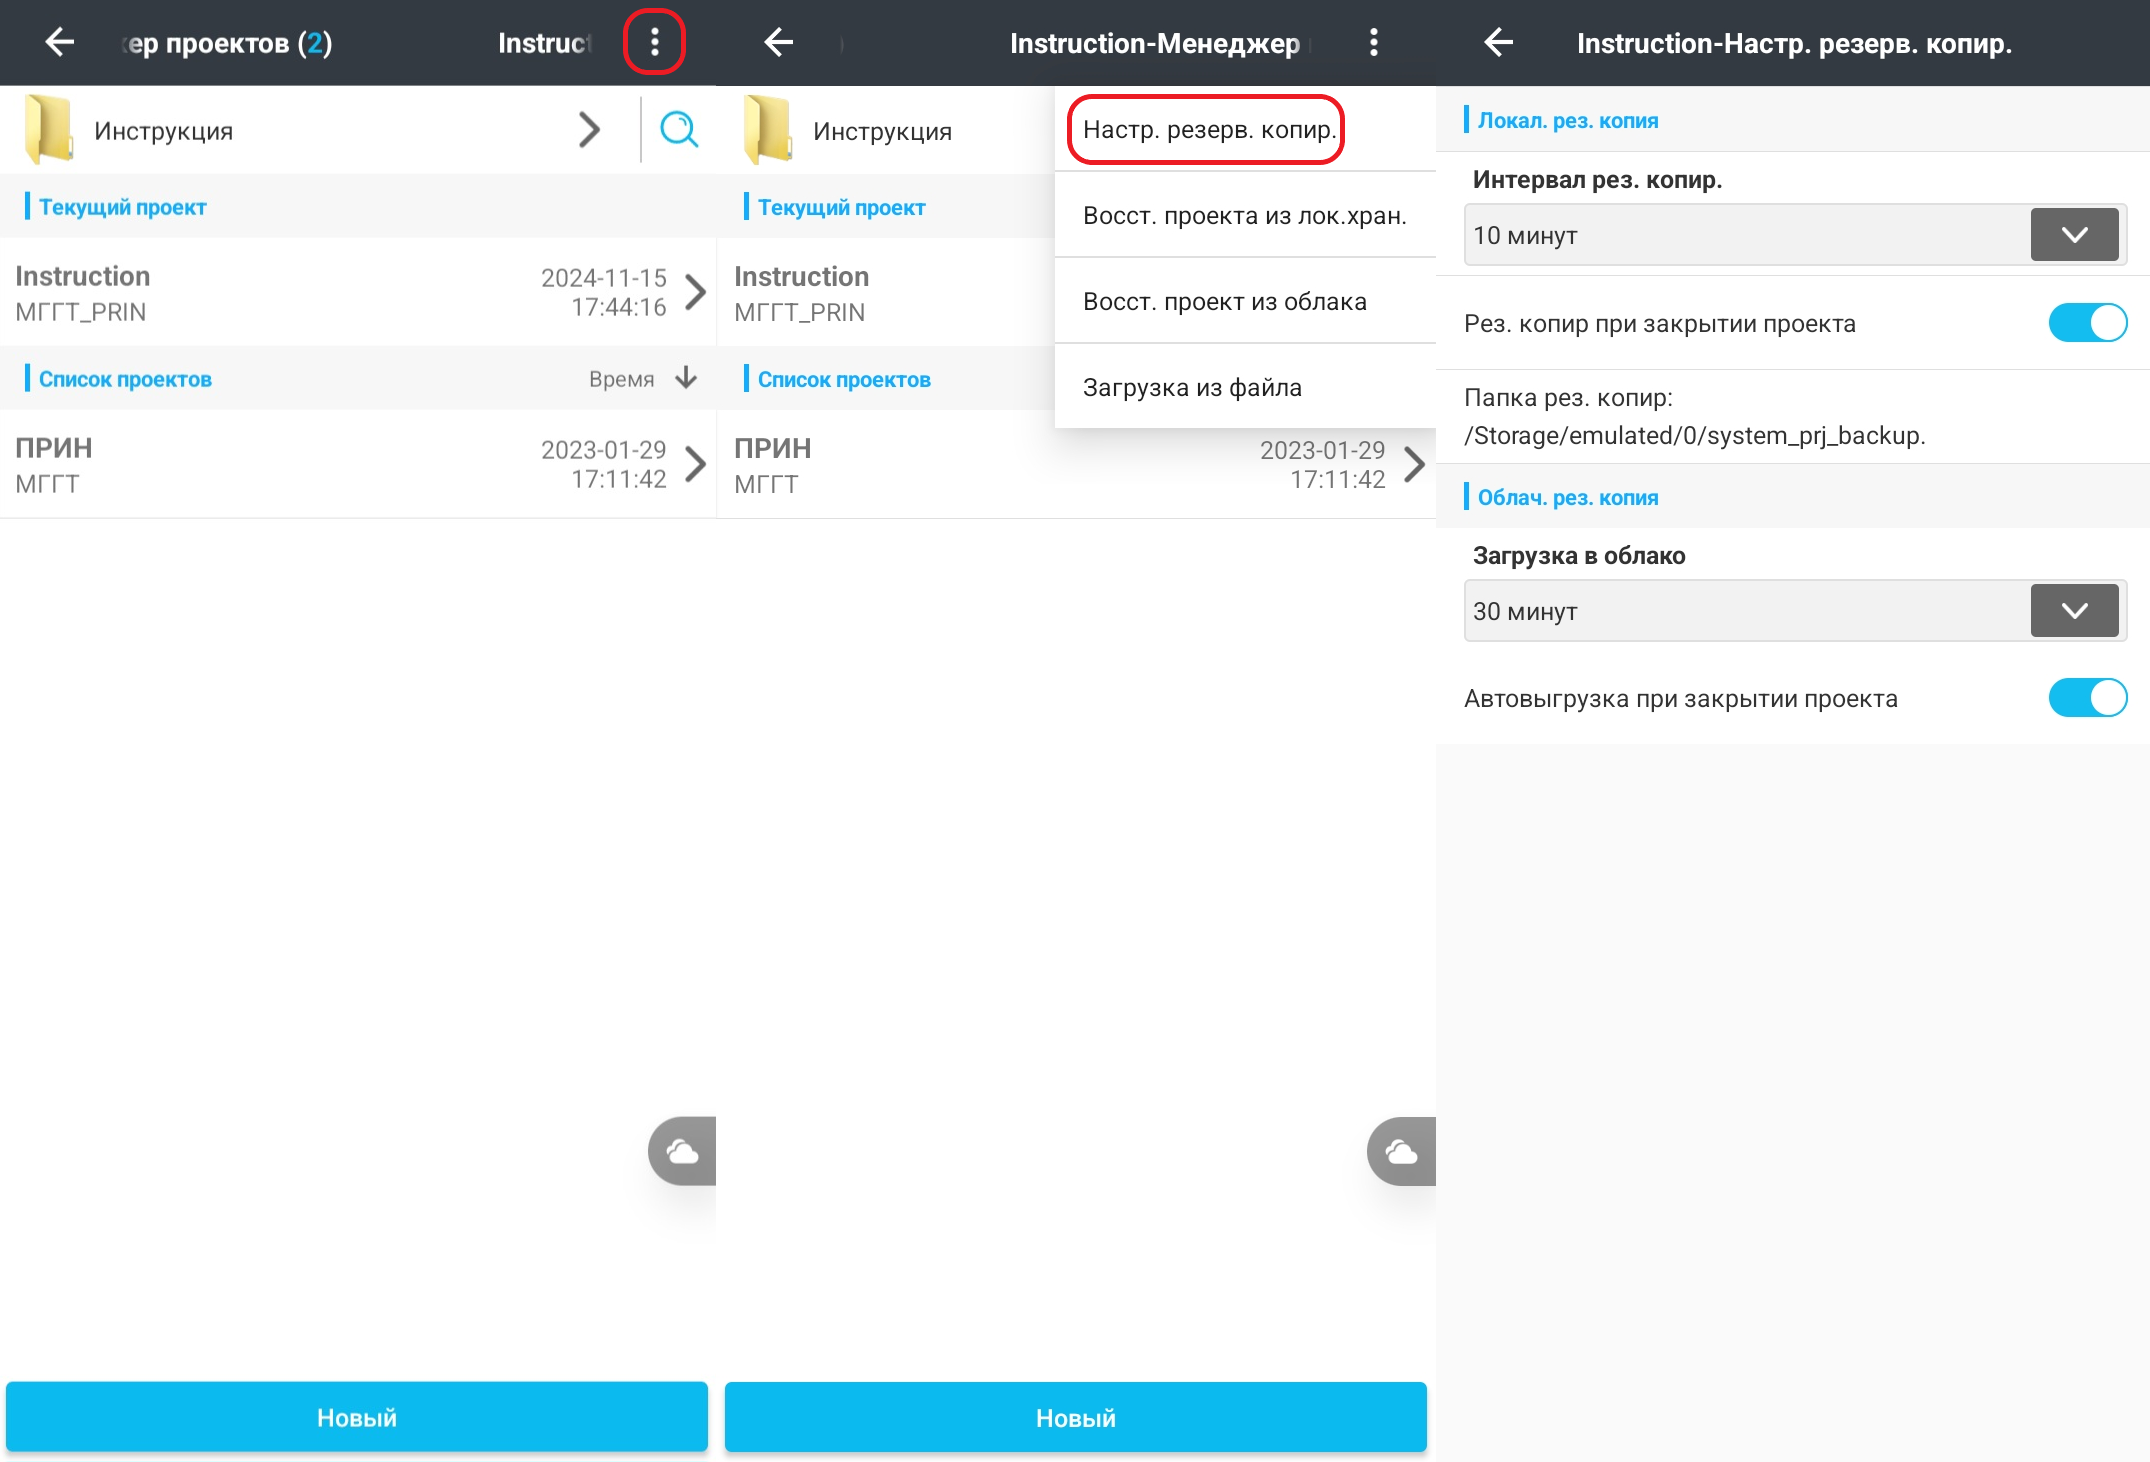The height and width of the screenshot is (1462, 2150).
Task: Open Загрузка в облако 30 минут dropdown
Action: pyautogui.click(x=2073, y=611)
